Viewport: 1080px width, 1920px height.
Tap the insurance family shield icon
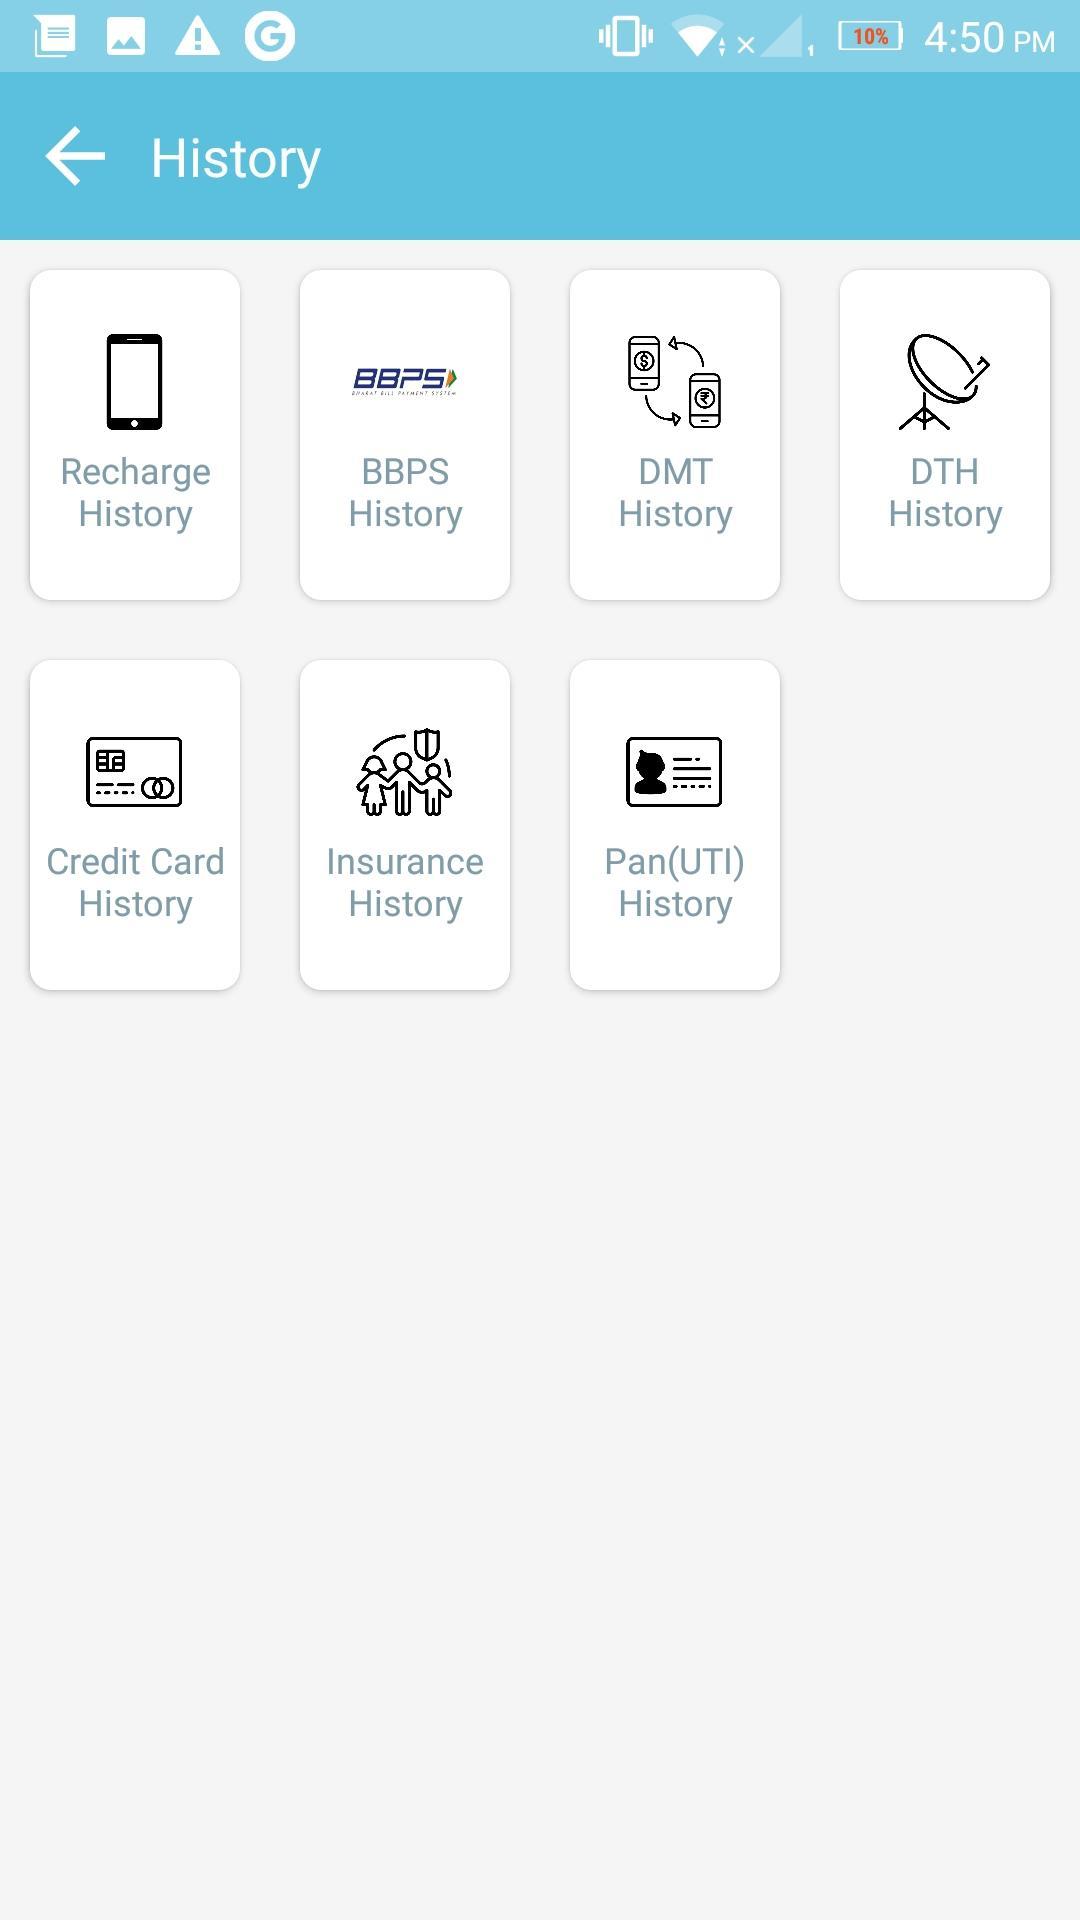(x=405, y=772)
